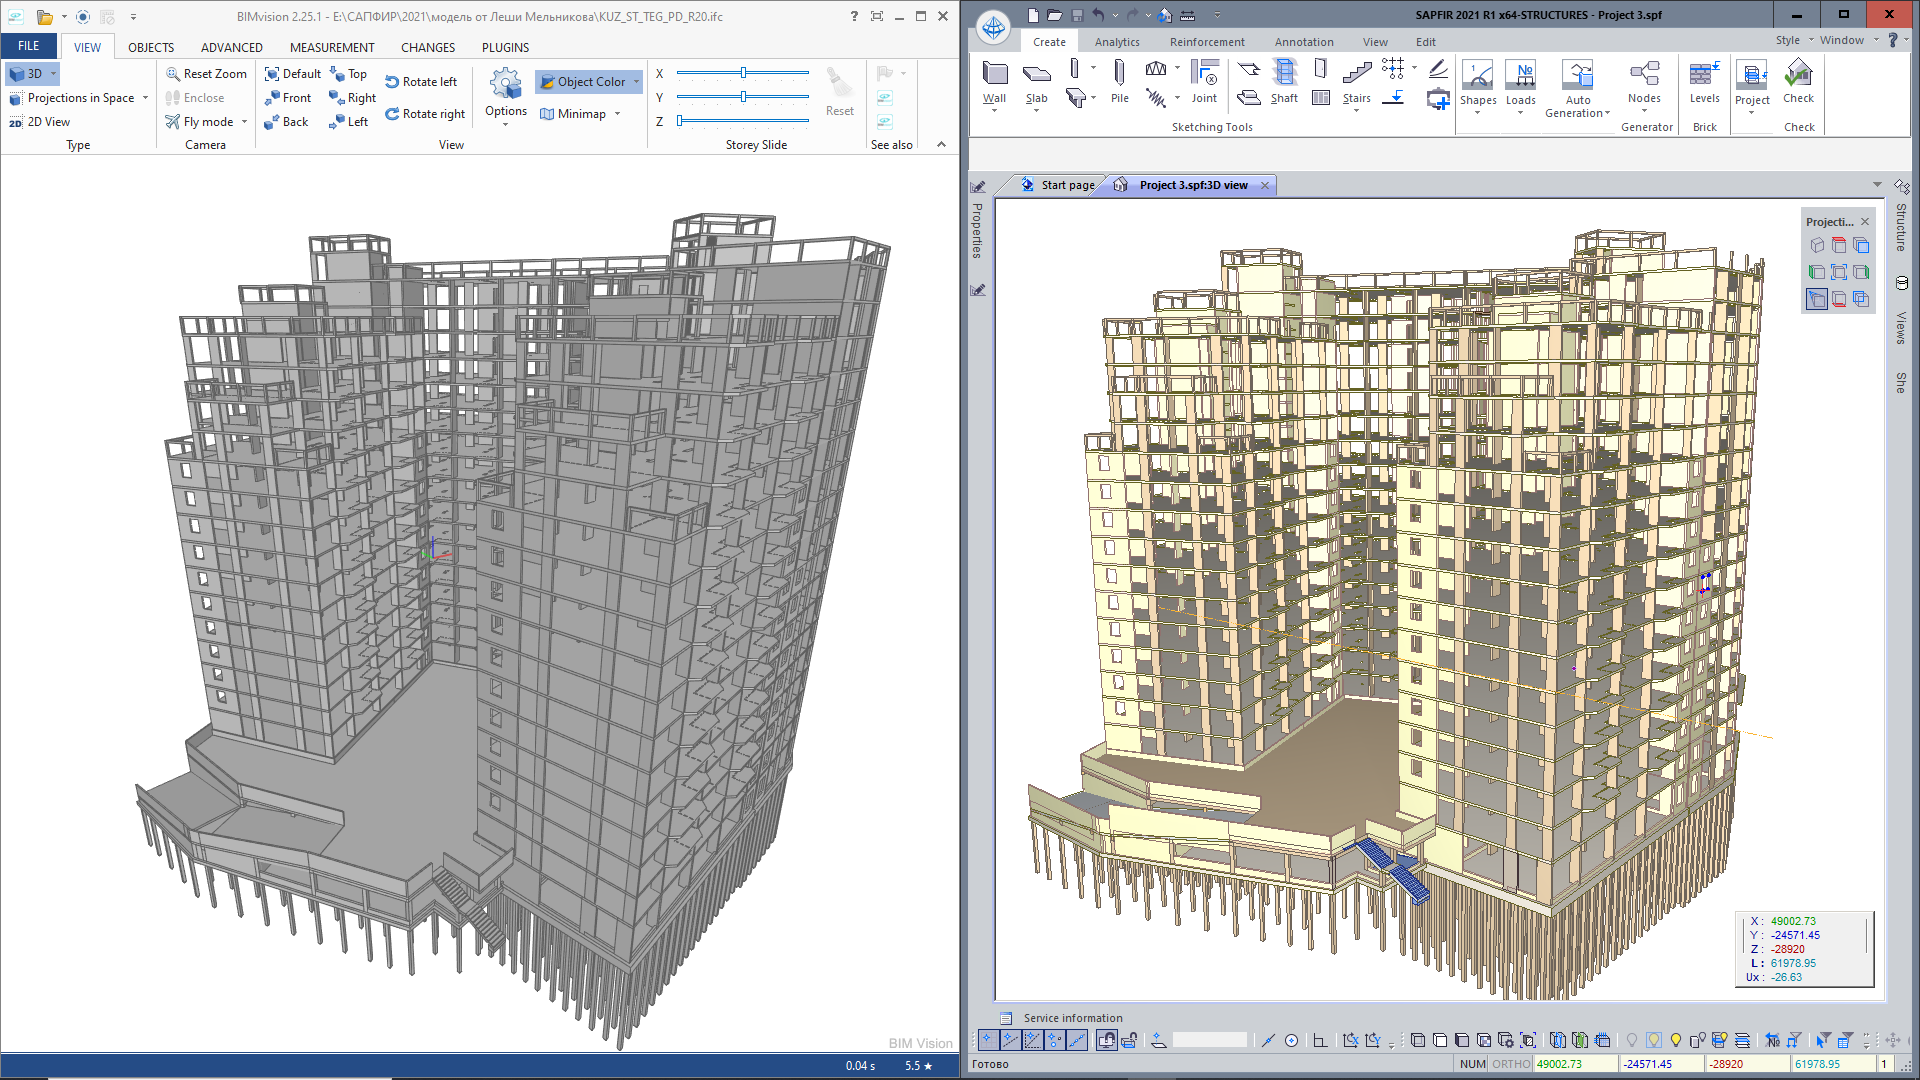Viewport: 1920px width, 1080px height.
Task: Select the Wall sketching tool
Action: click(x=994, y=81)
